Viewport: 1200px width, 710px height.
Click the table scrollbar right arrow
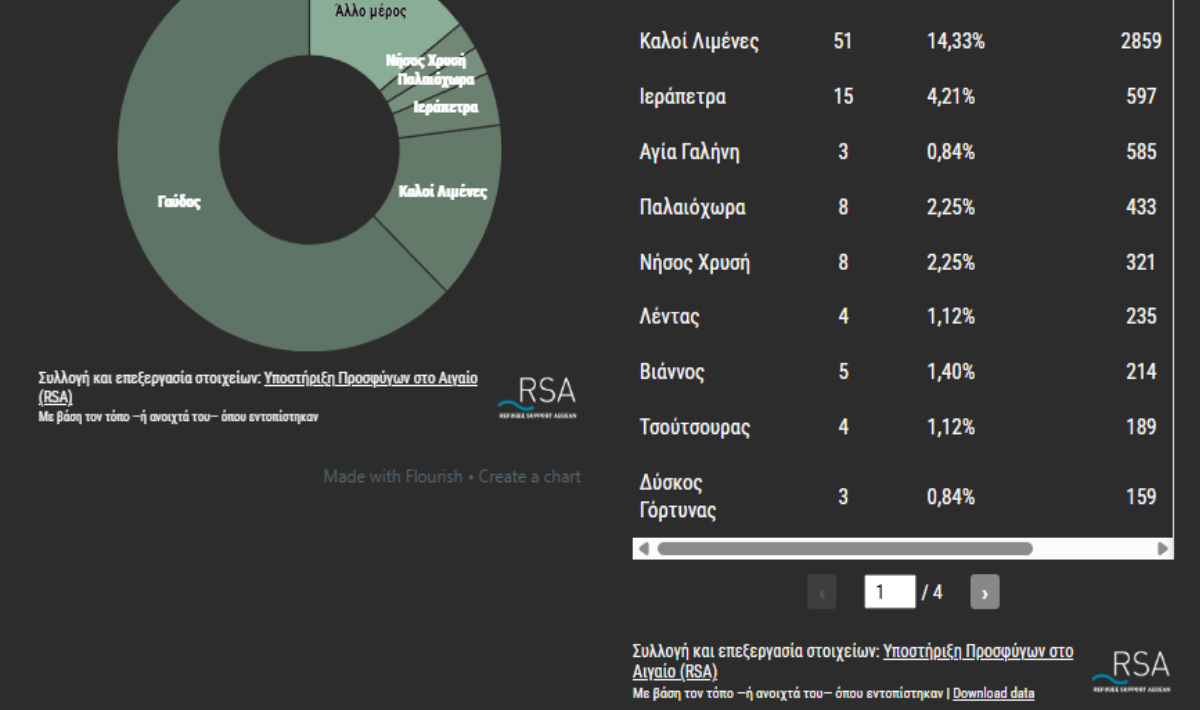1162,549
